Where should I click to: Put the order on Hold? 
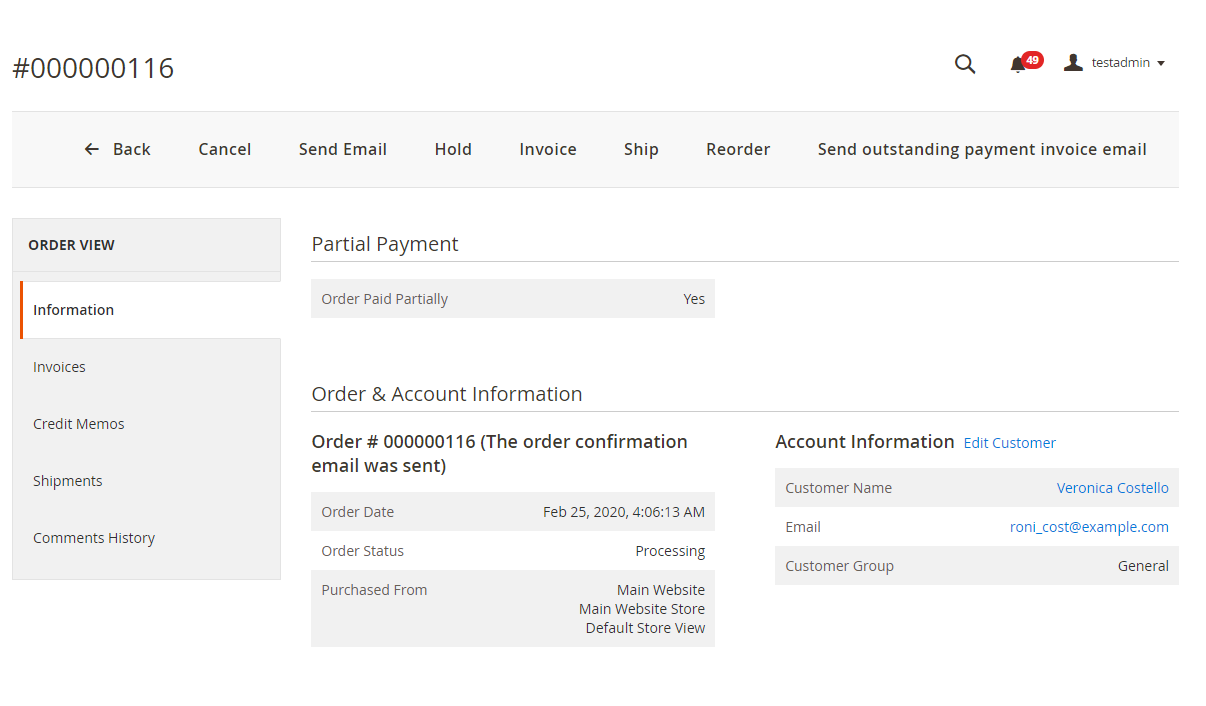453,149
